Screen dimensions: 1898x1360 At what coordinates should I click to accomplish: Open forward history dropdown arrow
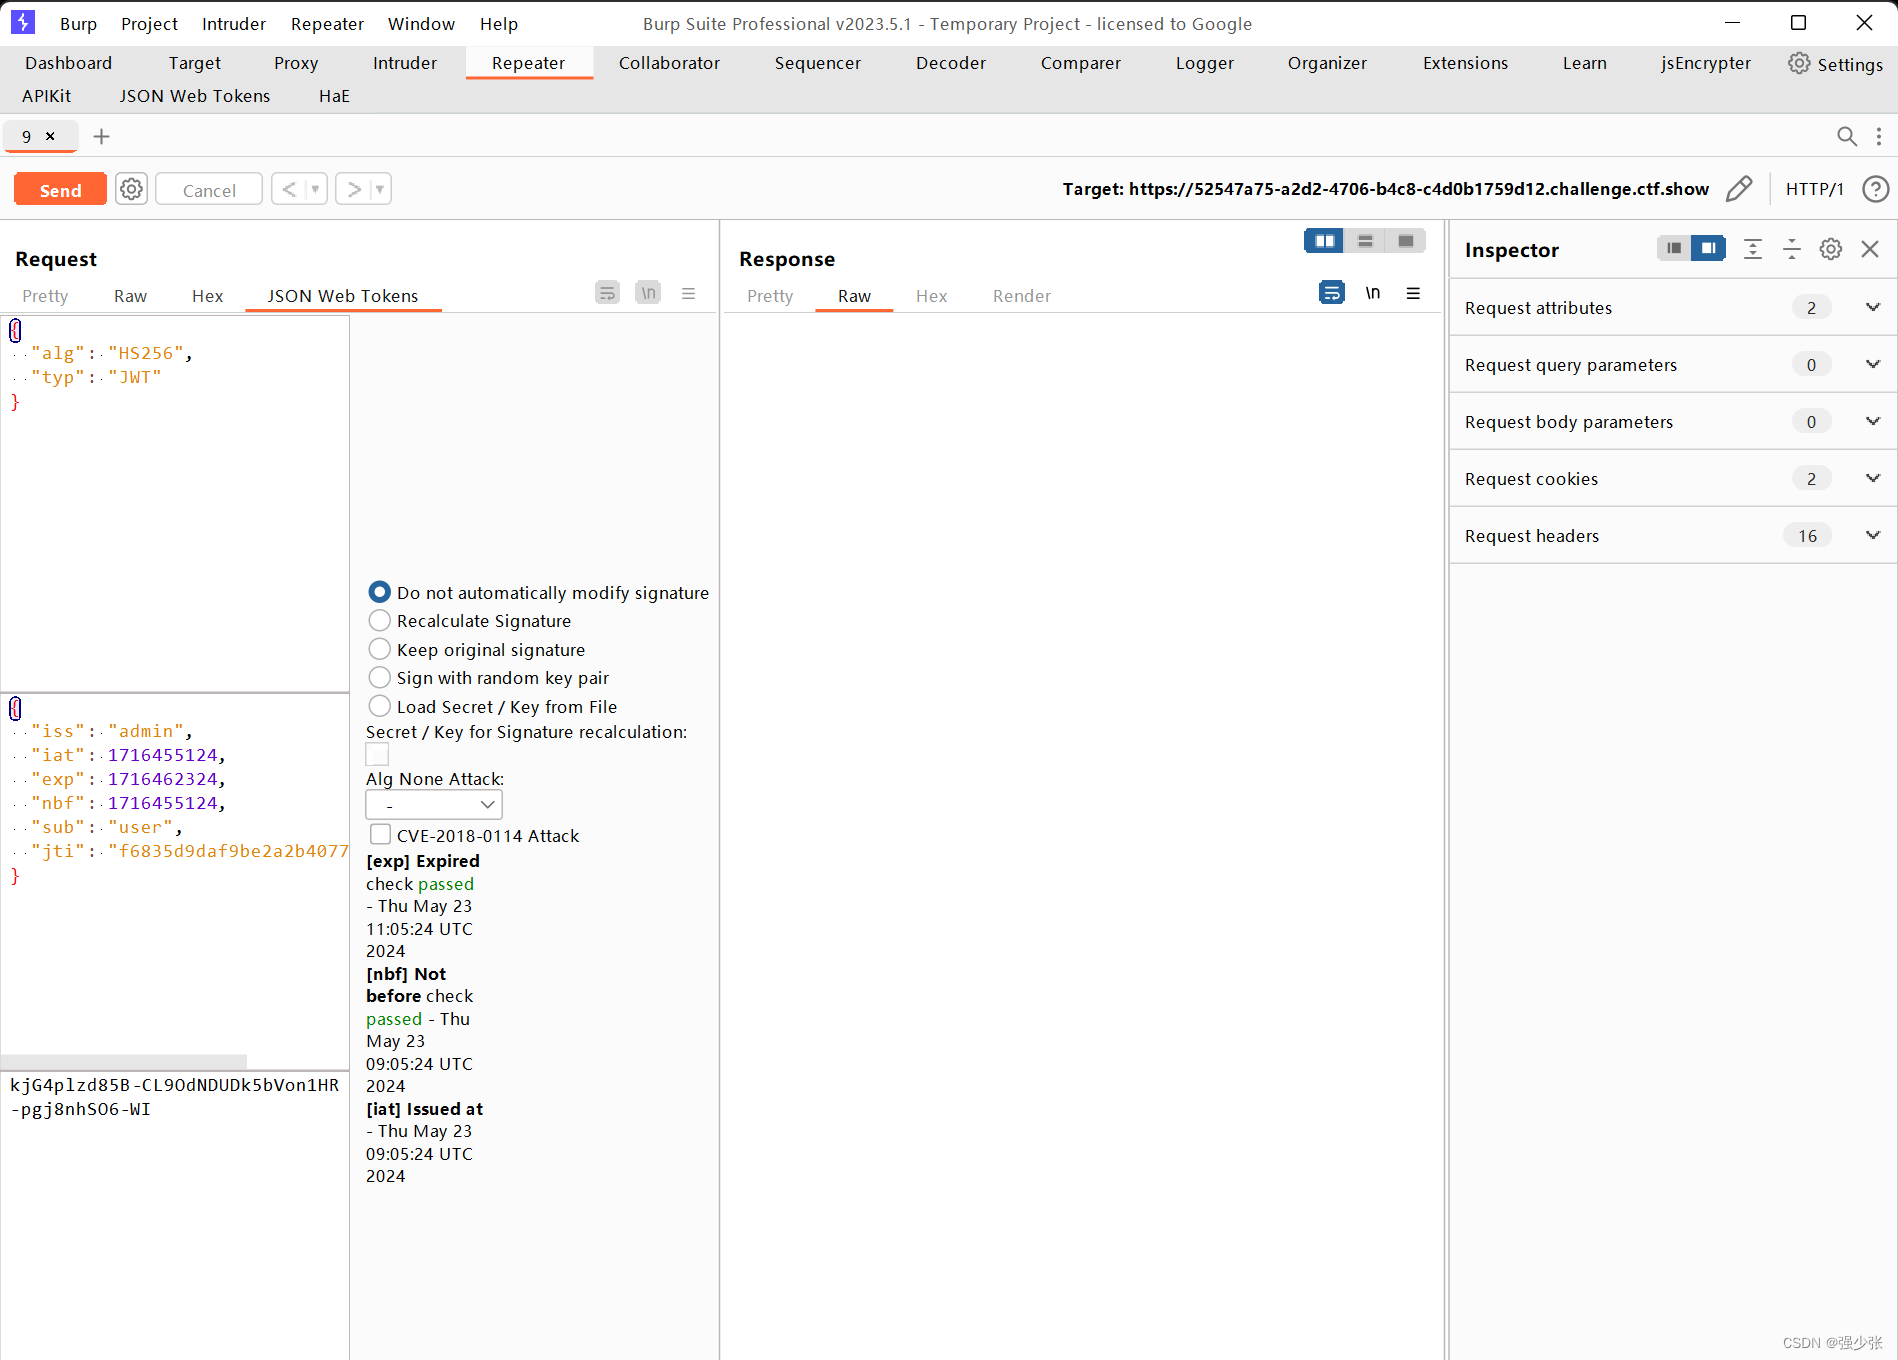(x=379, y=189)
